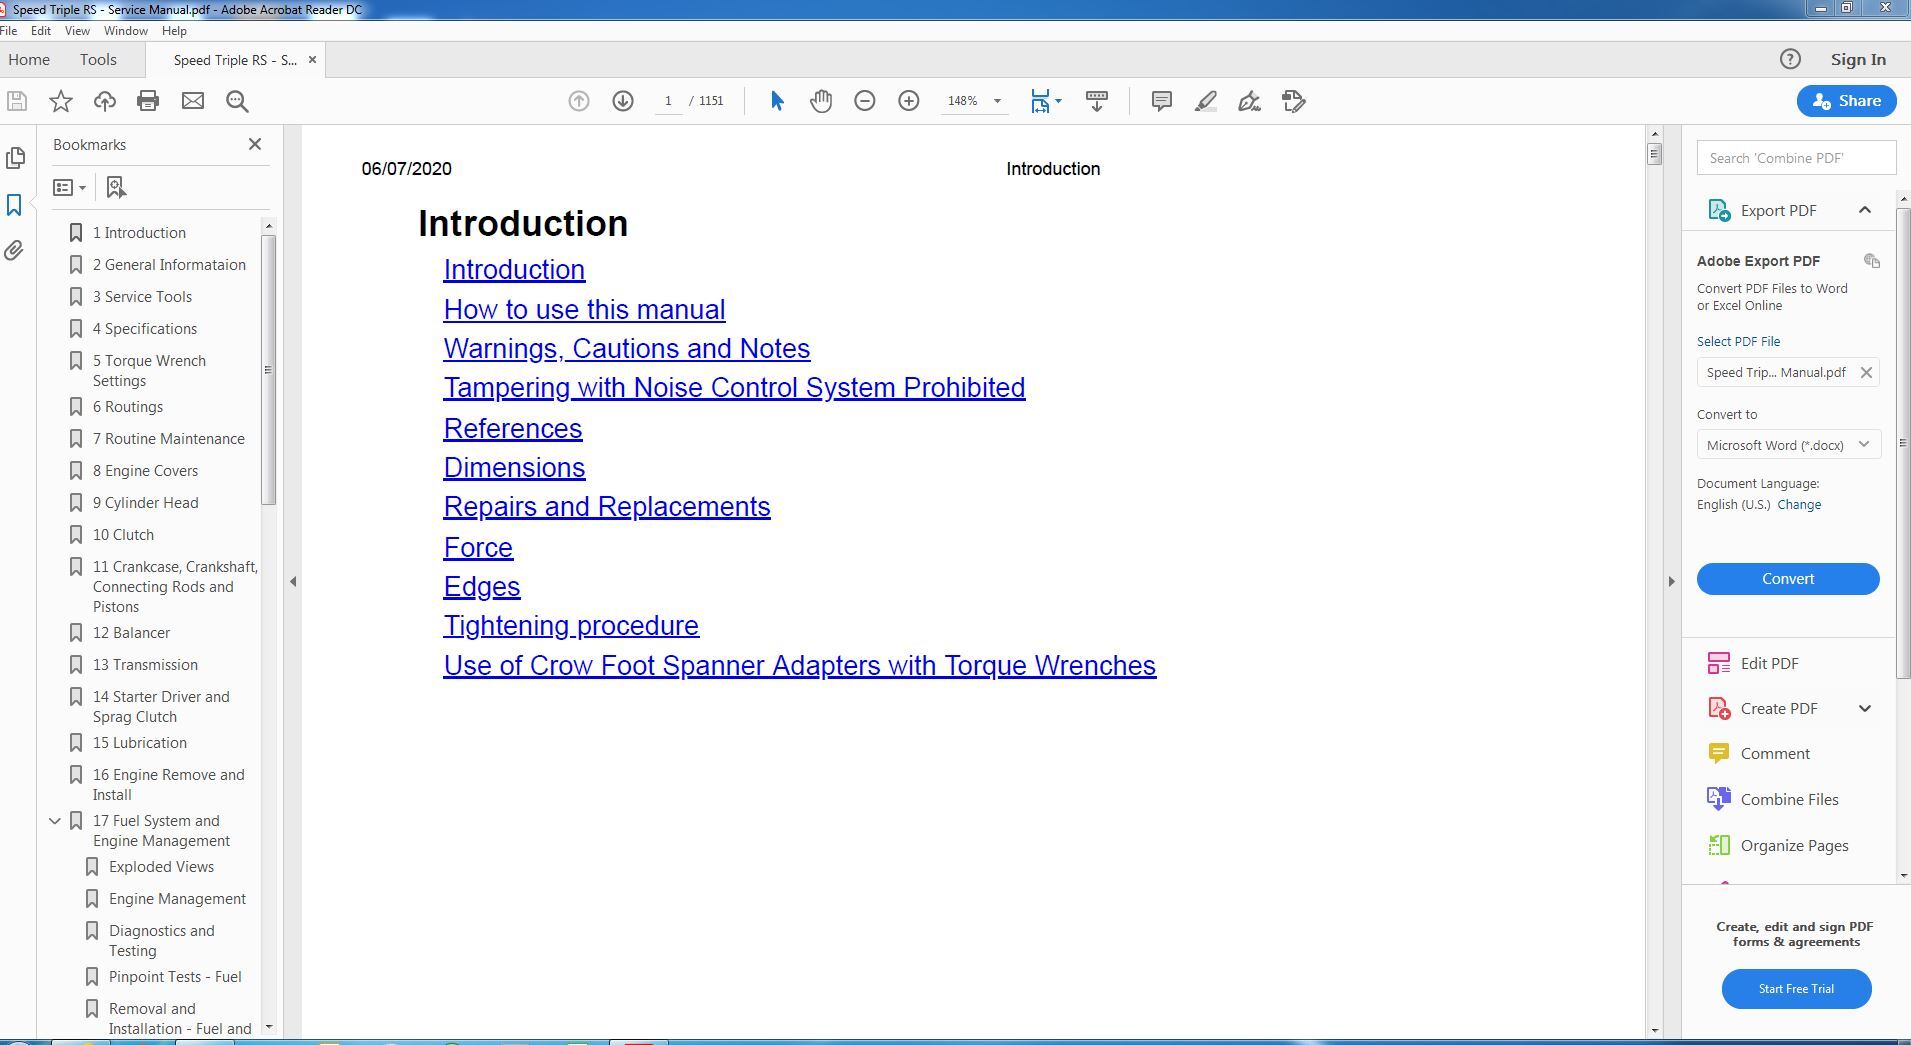1911x1045 pixels.
Task: Open the Convert to format dropdown
Action: (x=1787, y=445)
